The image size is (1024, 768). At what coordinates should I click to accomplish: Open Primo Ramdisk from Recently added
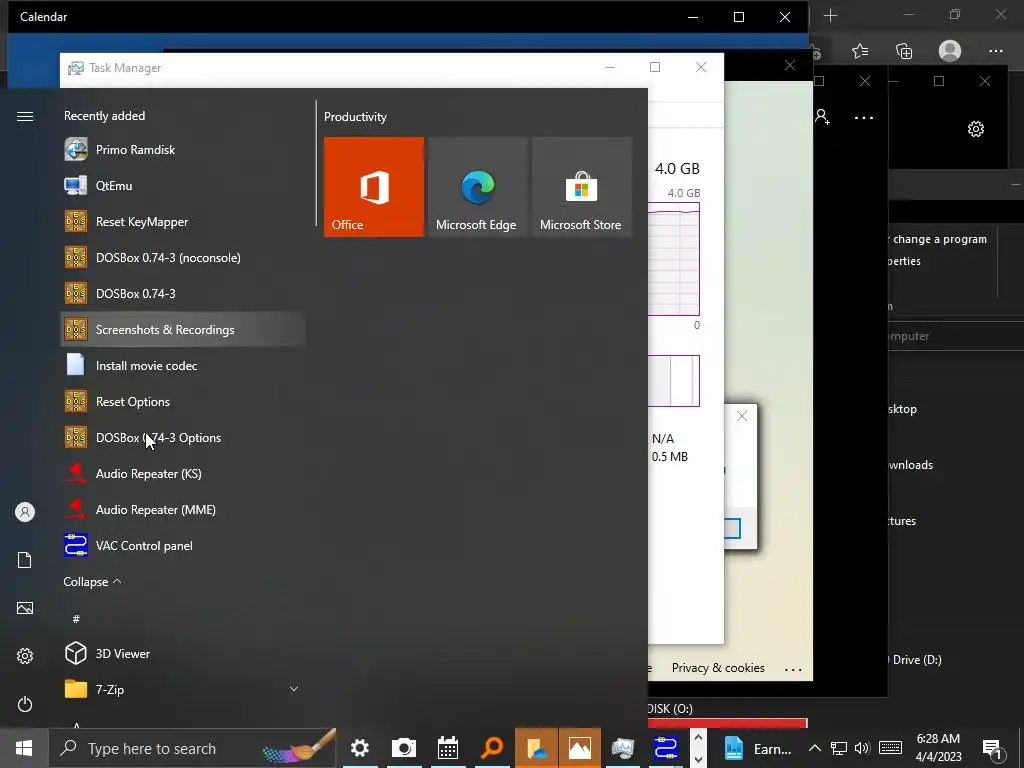coord(183,150)
